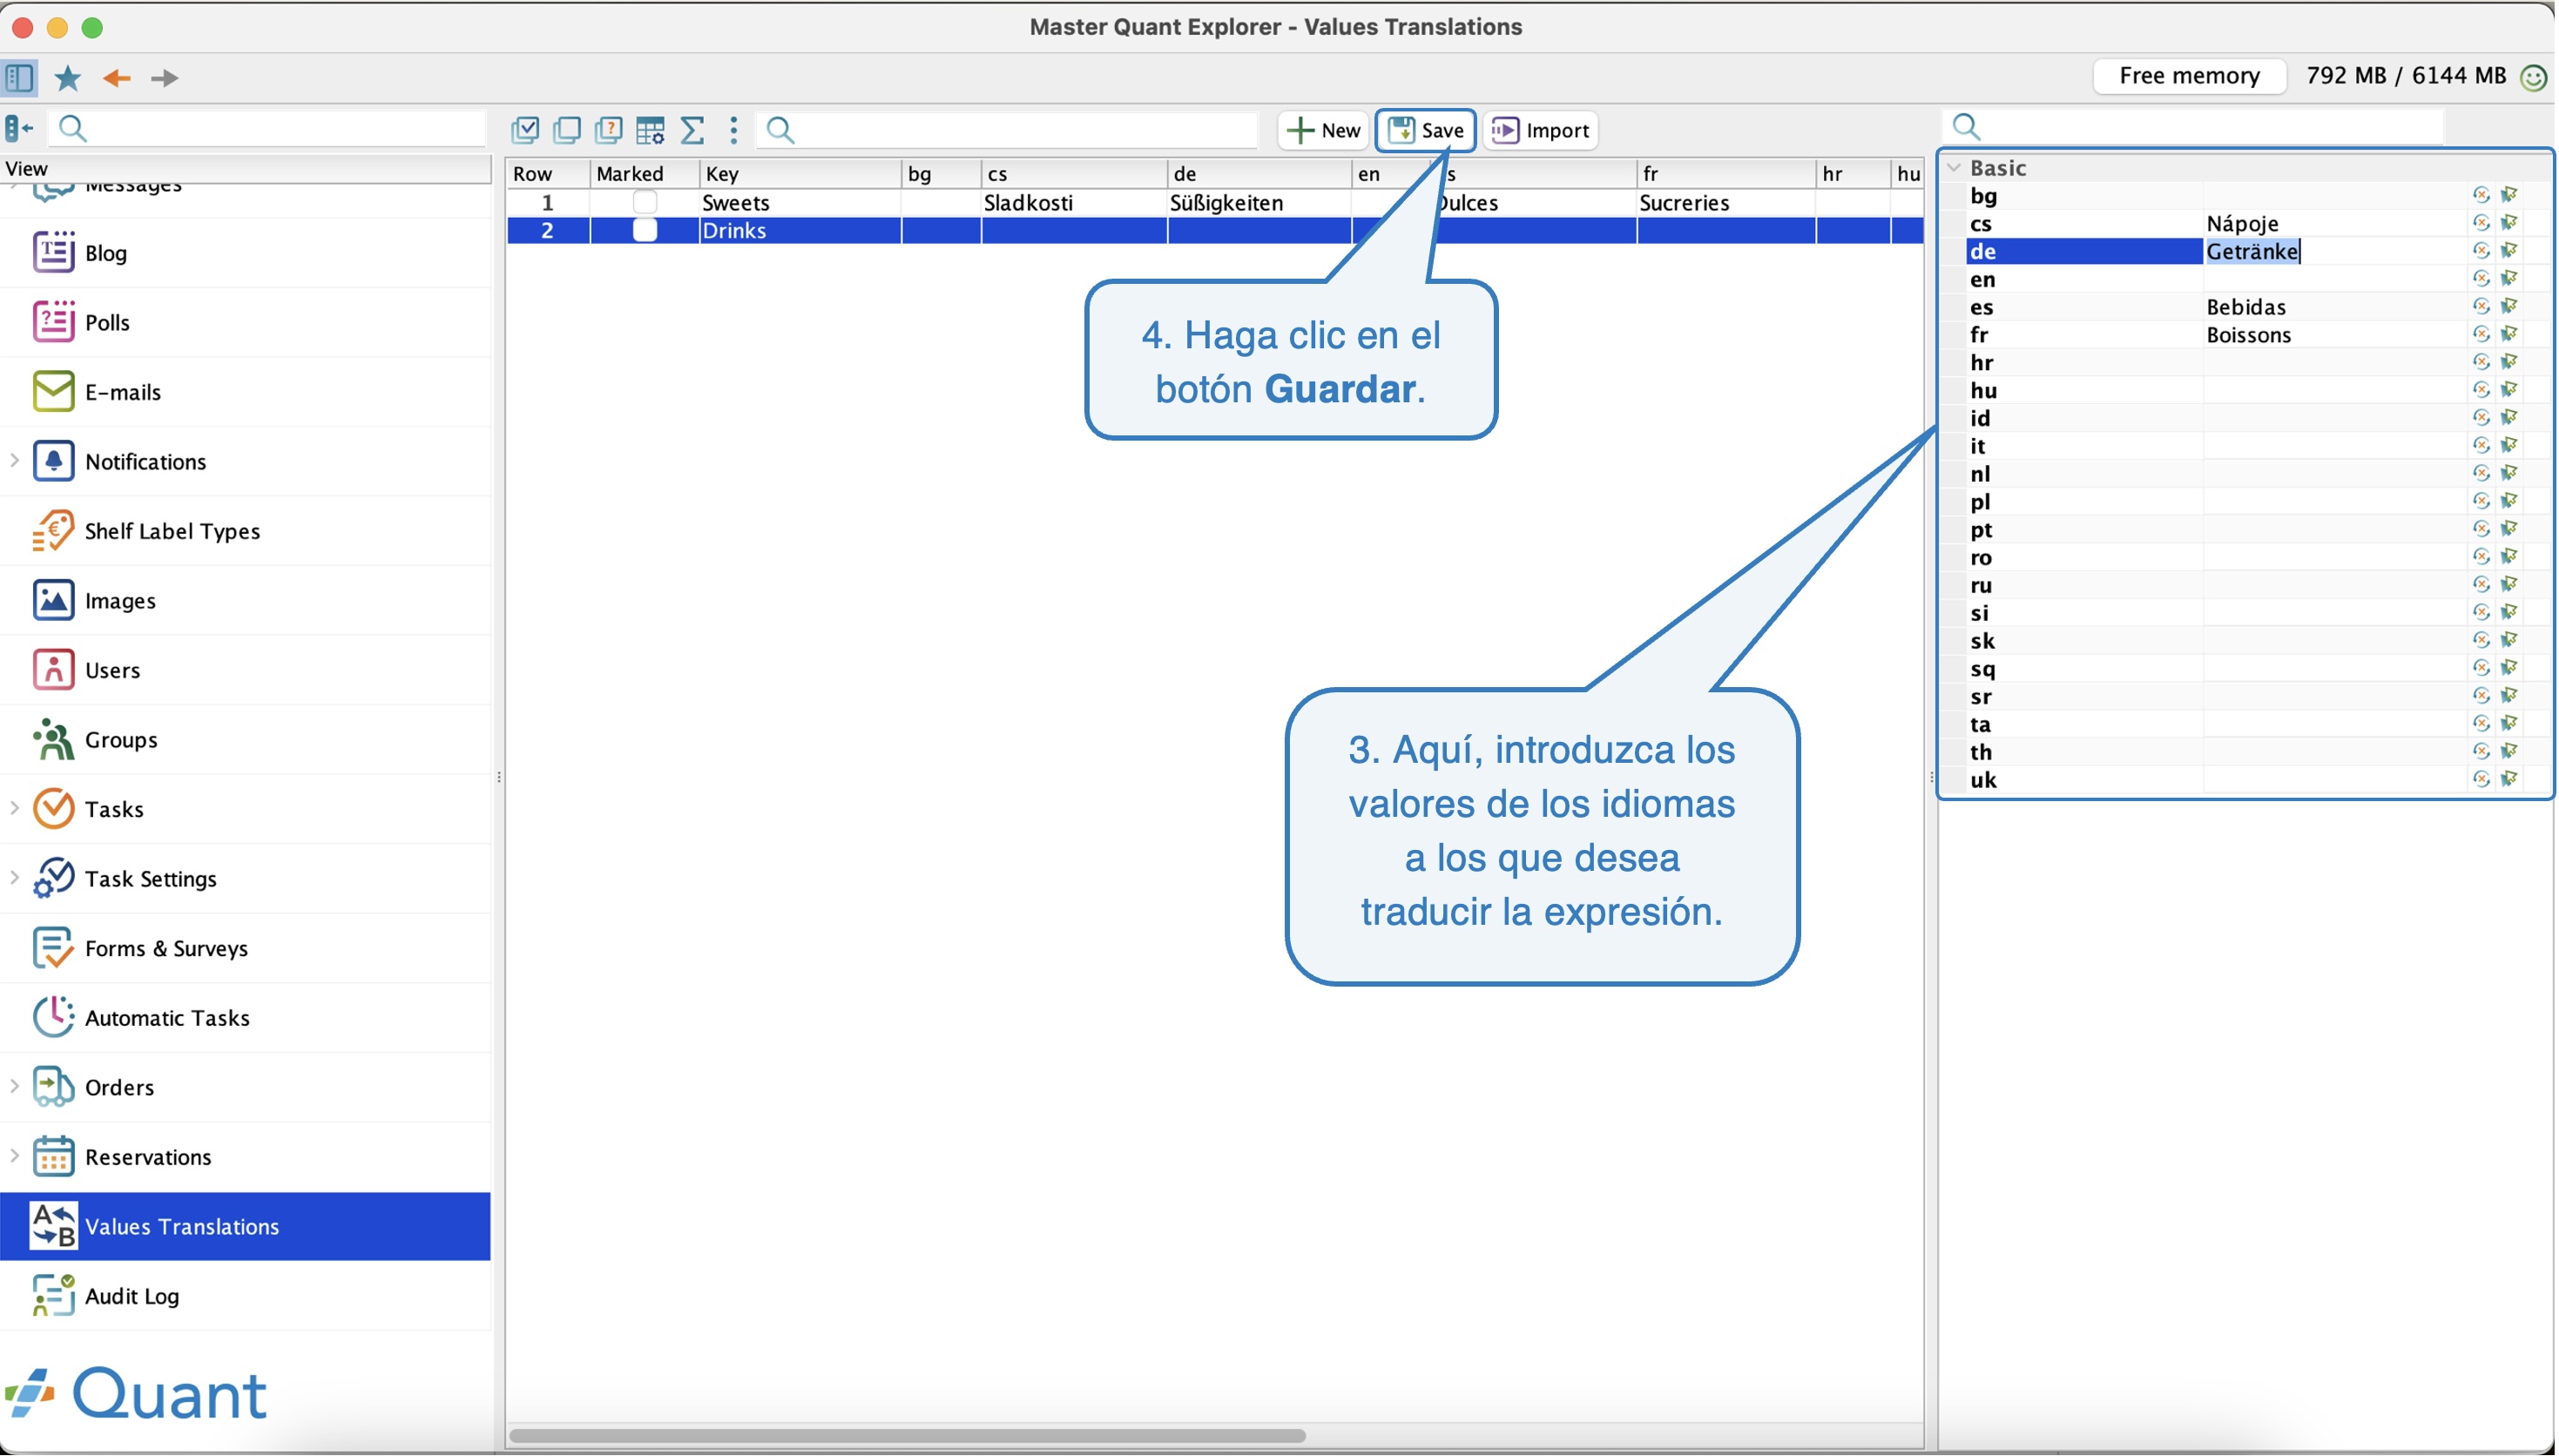Click the Süßigkeiten cell
The height and width of the screenshot is (1456, 2559).
[x=1259, y=202]
